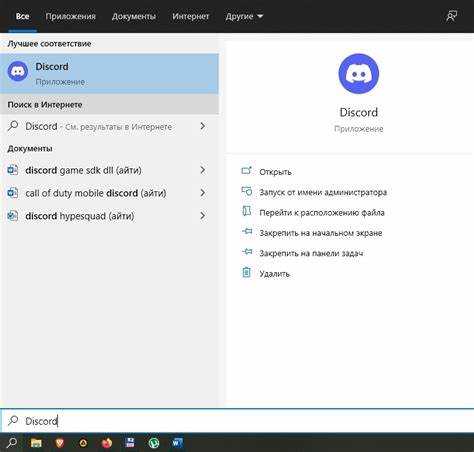474x452 pixels.
Task: Click the taskbar search magnifier icon
Action: pyautogui.click(x=12, y=443)
